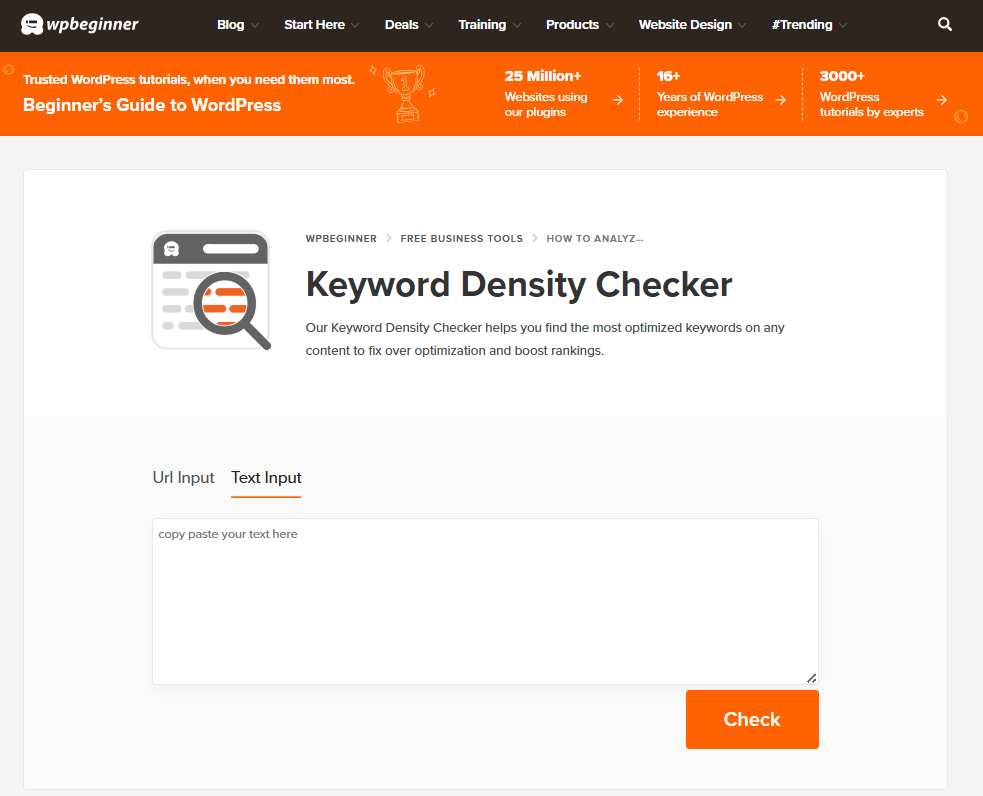Open Beginner's Guide to WordPress link
The width and height of the screenshot is (983, 796).
pos(152,105)
